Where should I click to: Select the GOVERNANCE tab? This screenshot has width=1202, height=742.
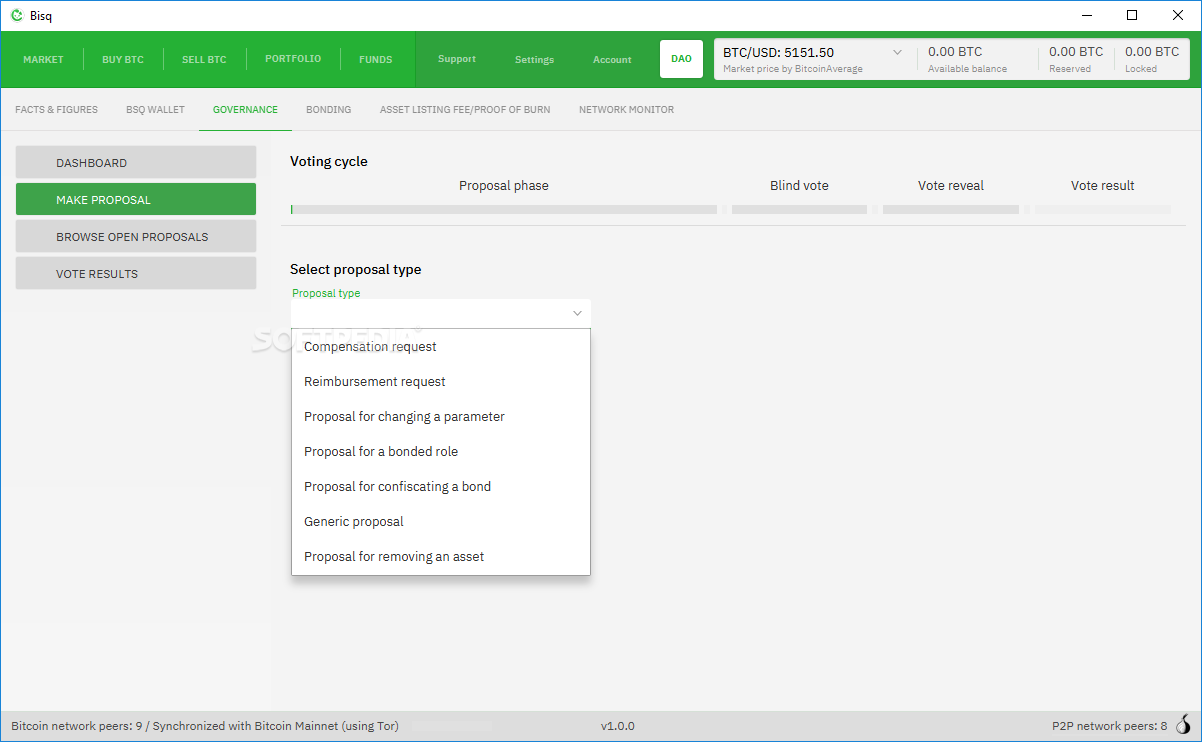(x=245, y=110)
